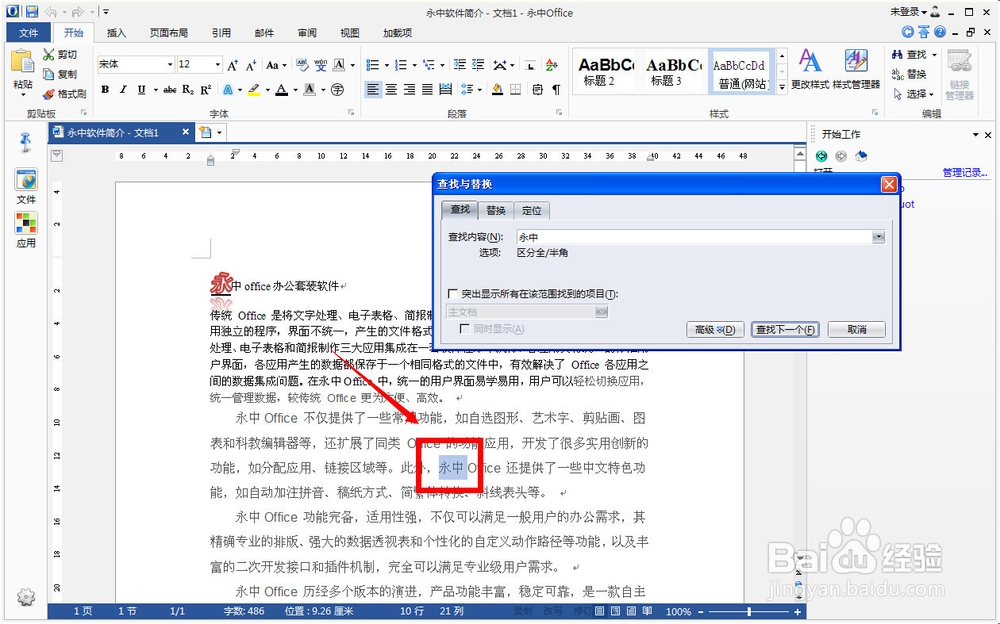Click the Cut (剪切) scissors button
This screenshot has width=1000, height=624.
pyautogui.click(x=60, y=54)
